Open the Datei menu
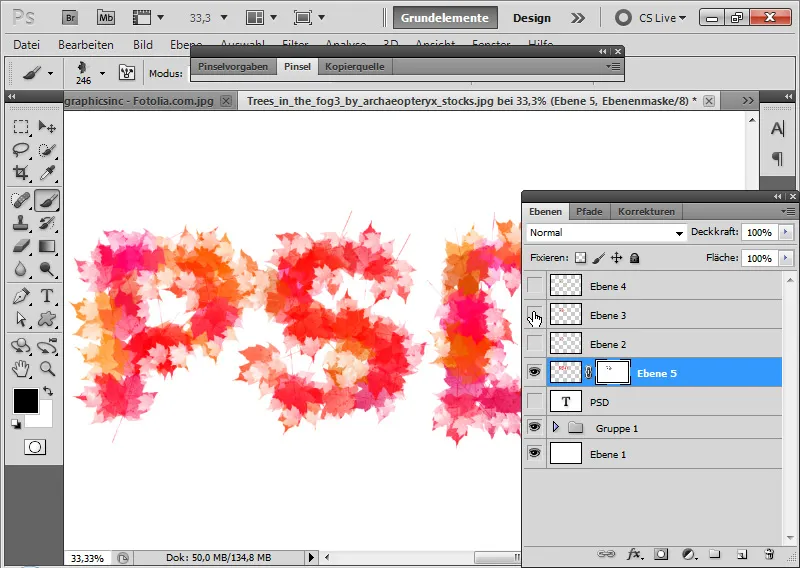 (x=27, y=45)
